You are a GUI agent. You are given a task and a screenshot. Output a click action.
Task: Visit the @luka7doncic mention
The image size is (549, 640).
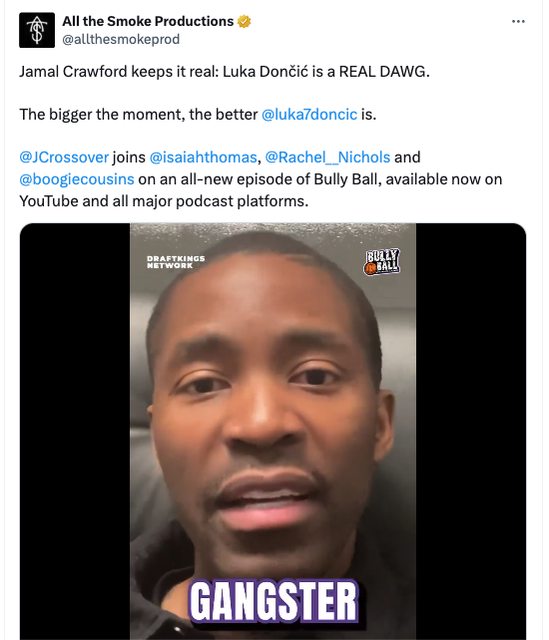coord(309,114)
